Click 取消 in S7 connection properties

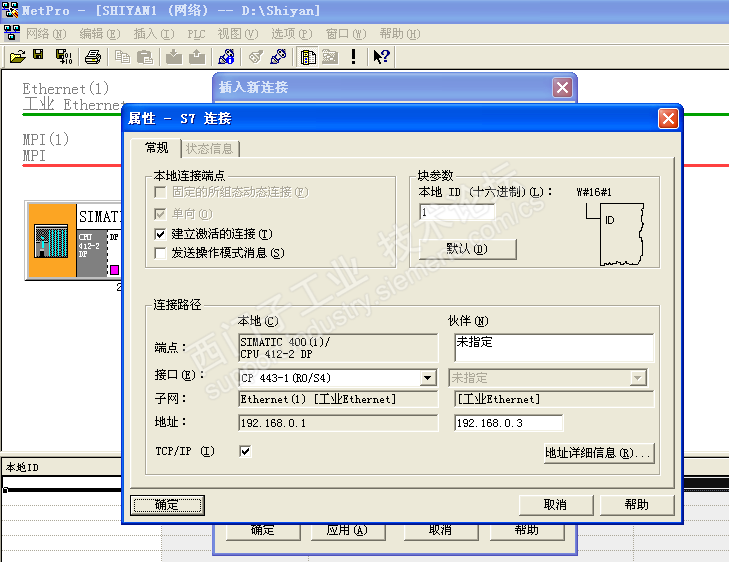556,505
